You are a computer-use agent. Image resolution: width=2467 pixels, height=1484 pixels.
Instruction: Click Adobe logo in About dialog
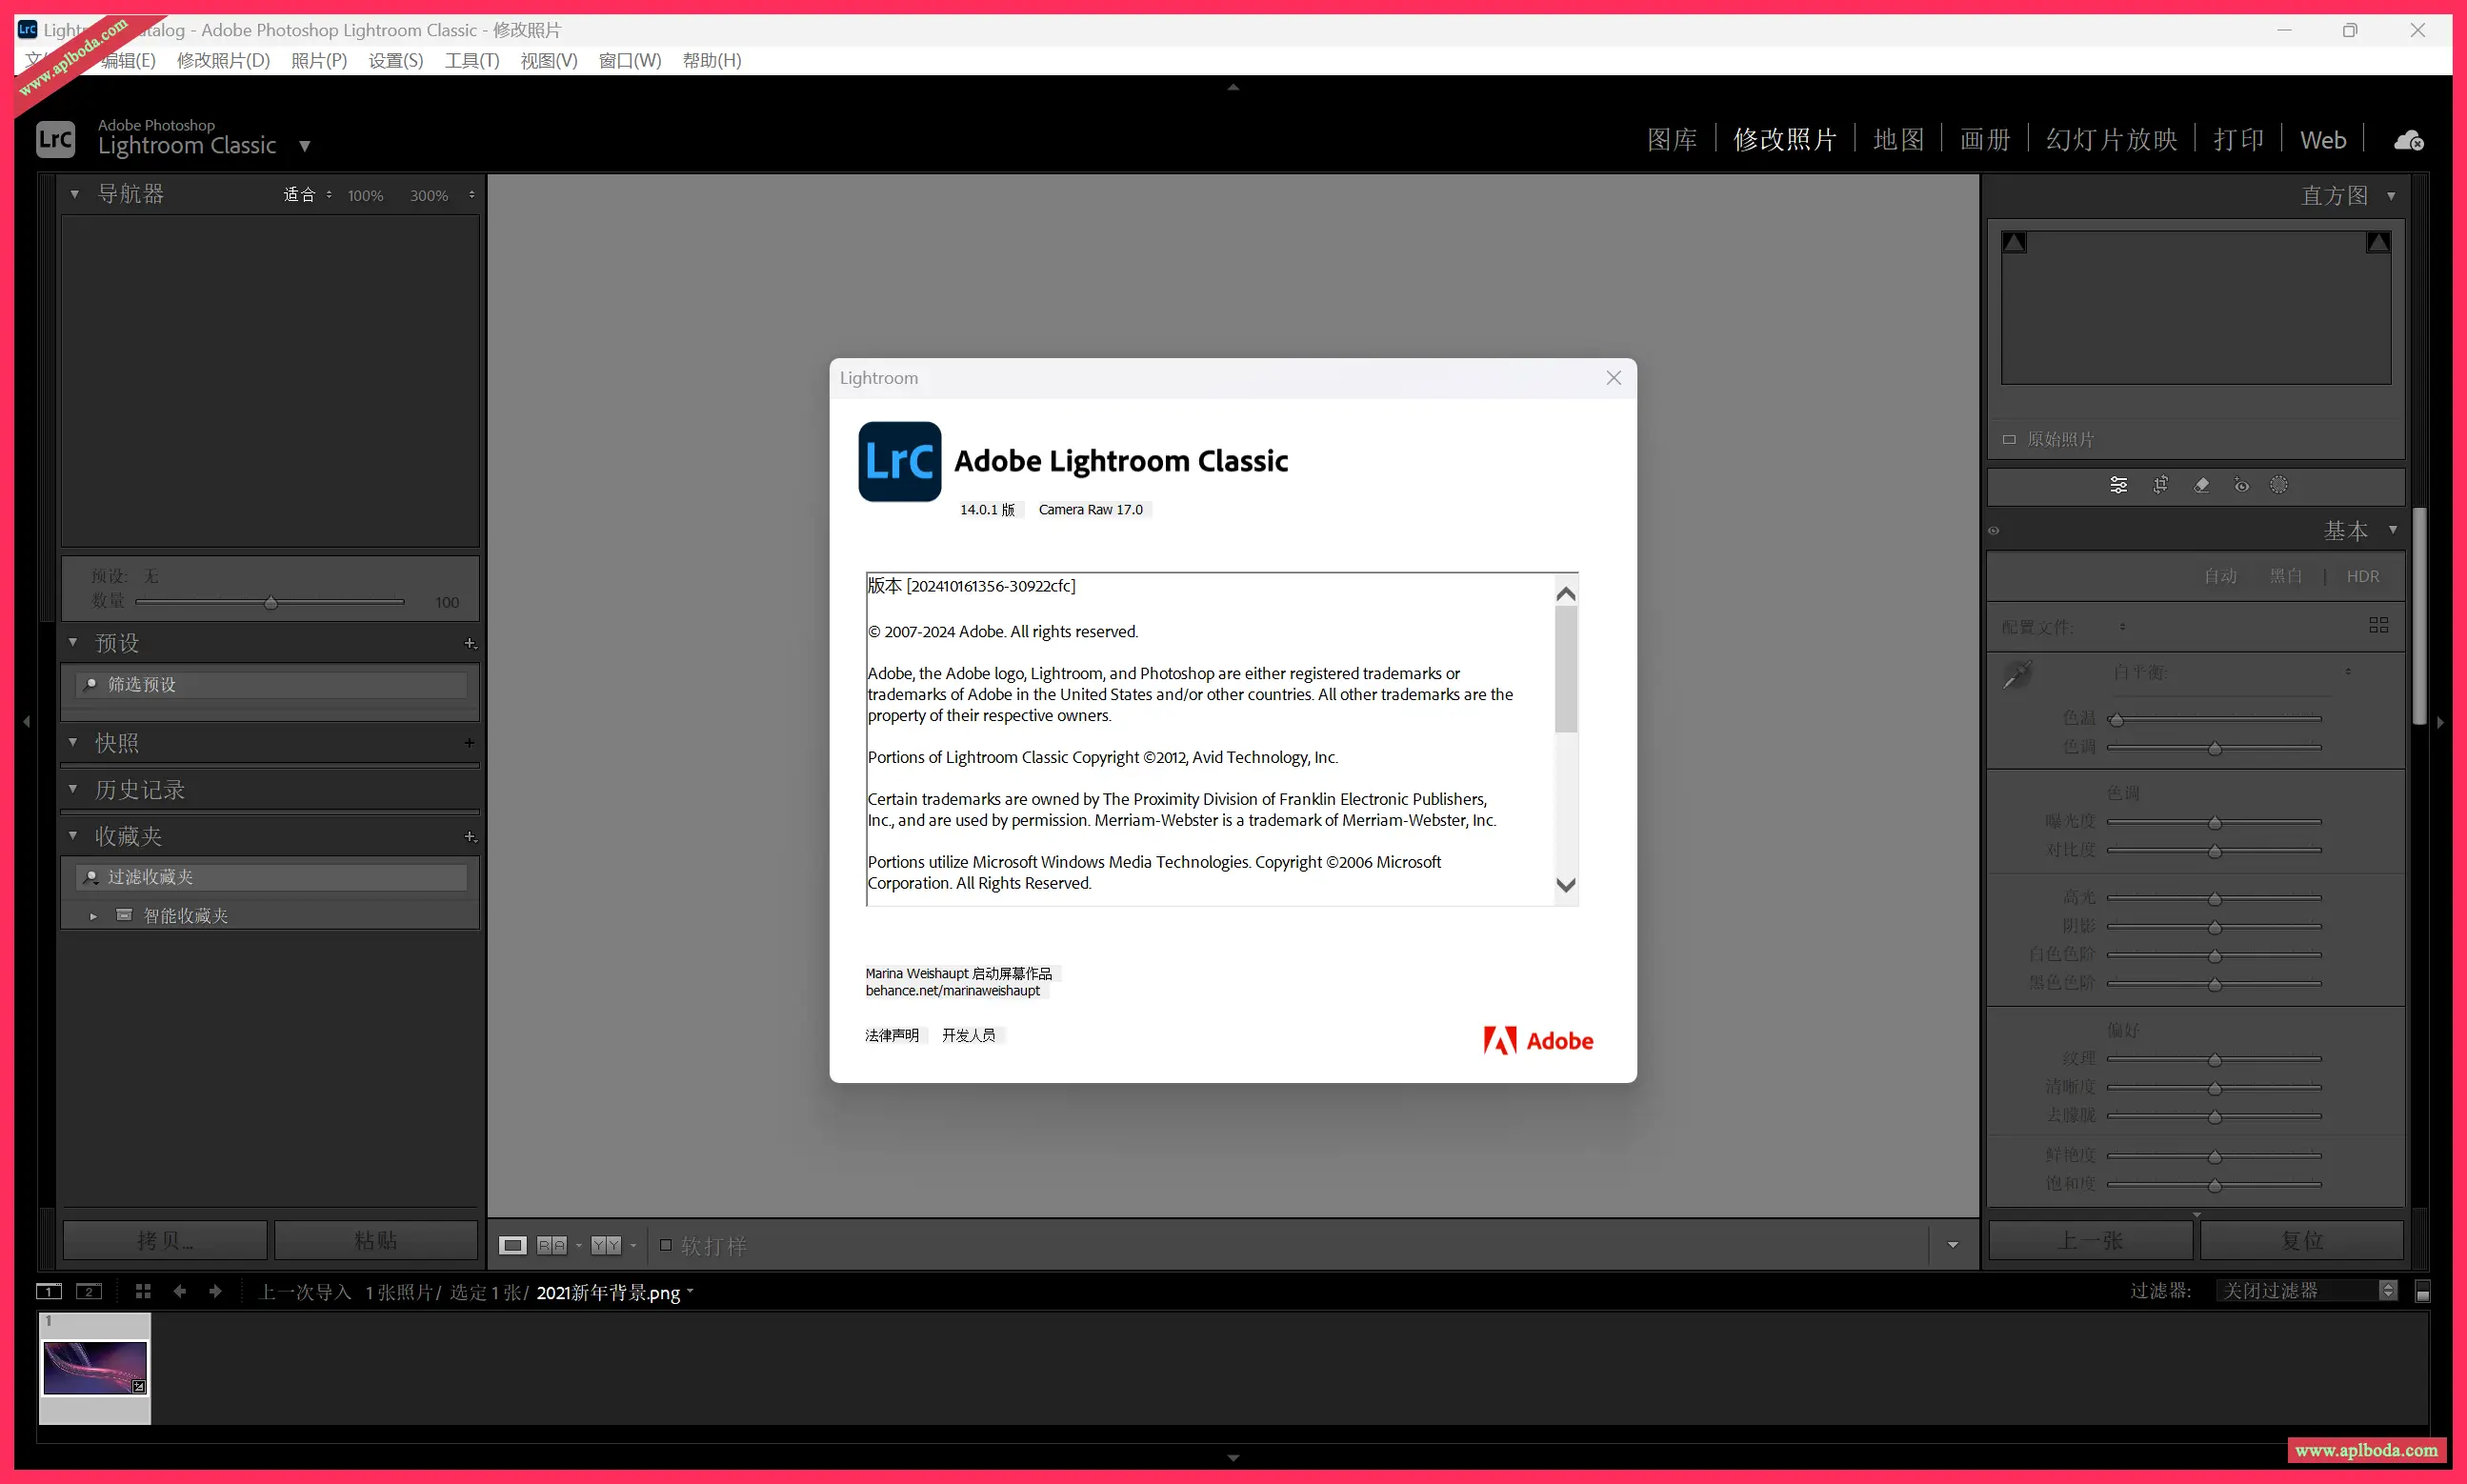(1538, 1041)
